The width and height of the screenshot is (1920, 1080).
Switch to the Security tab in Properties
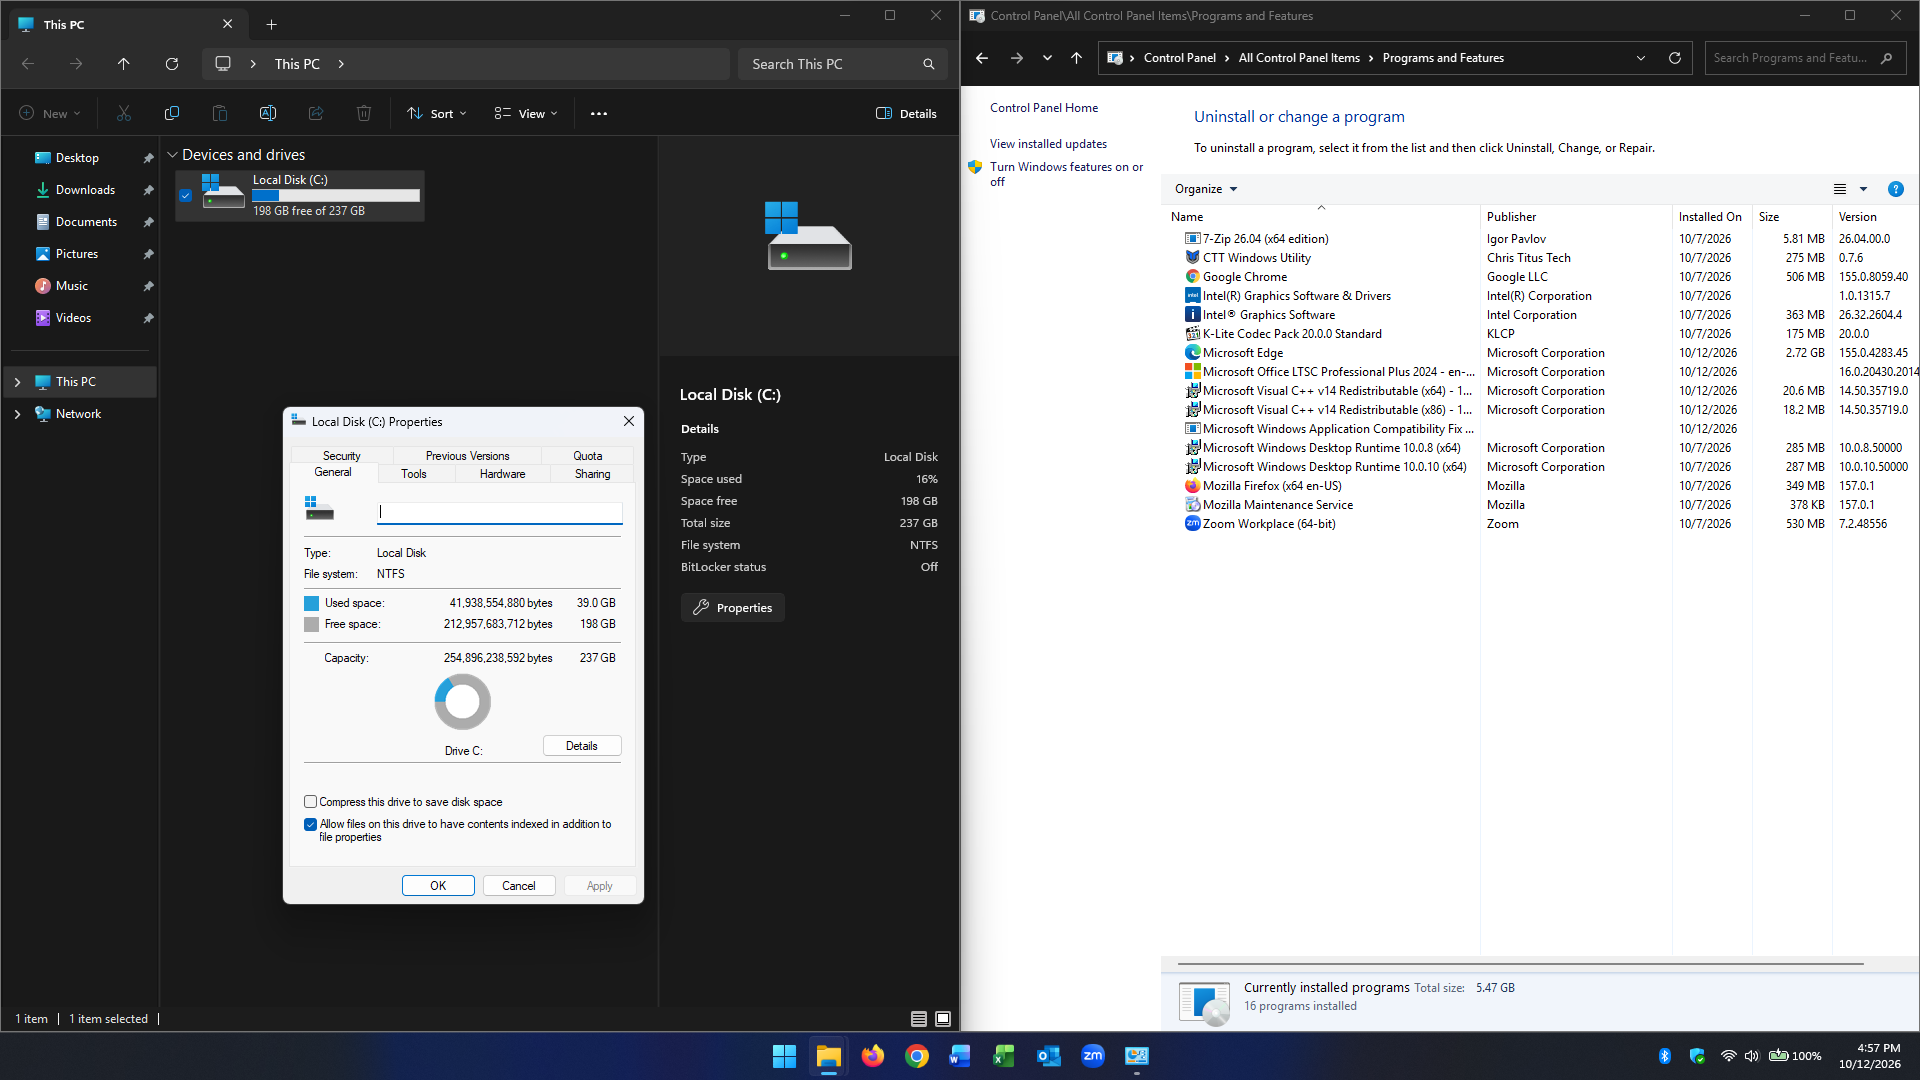click(342, 456)
